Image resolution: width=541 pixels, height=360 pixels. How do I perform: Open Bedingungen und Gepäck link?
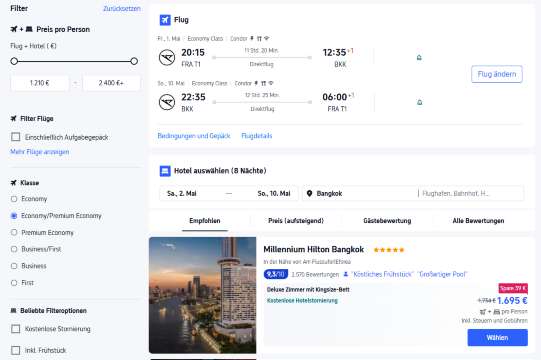coord(194,136)
